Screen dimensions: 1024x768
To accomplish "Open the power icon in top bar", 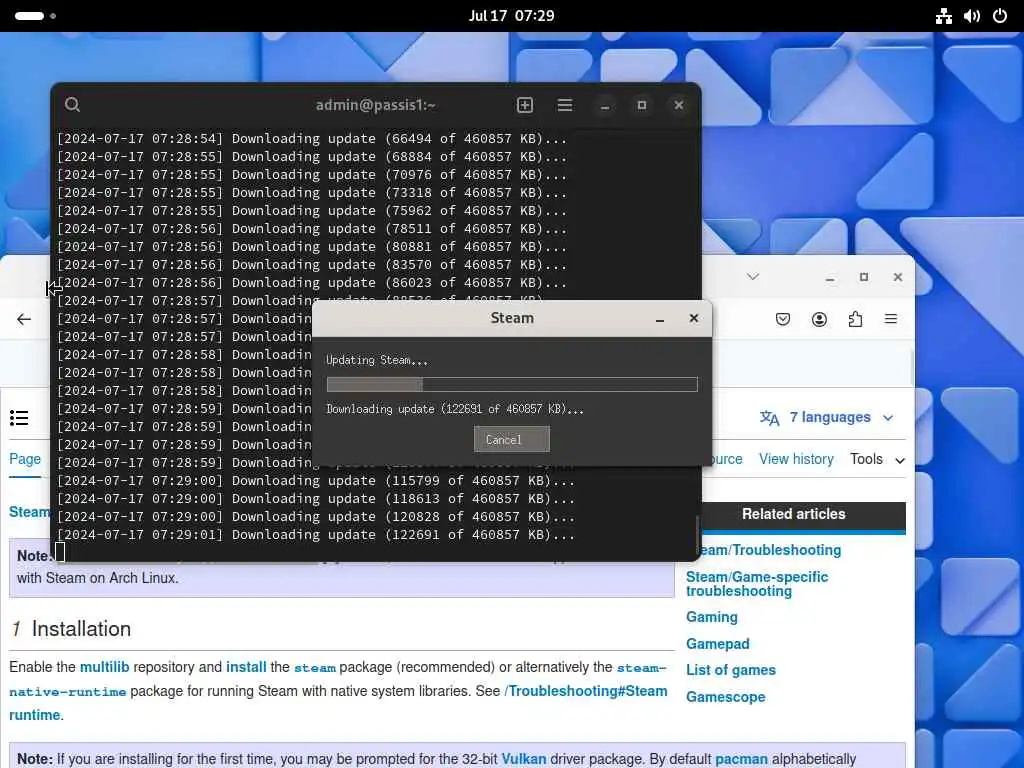I will [x=1000, y=16].
